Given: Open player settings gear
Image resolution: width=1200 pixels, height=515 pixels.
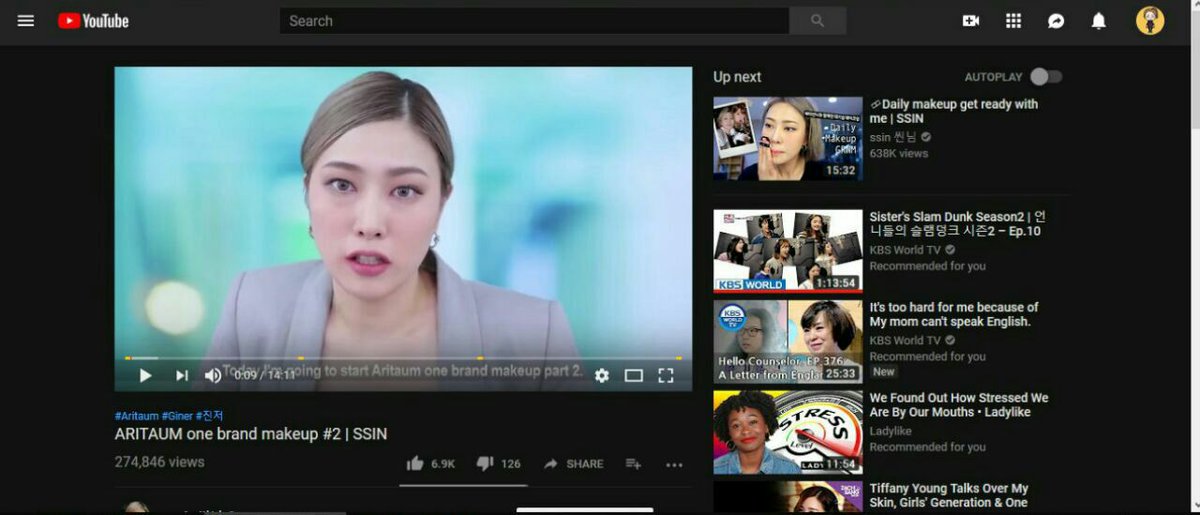Looking at the screenshot, I should point(601,375).
